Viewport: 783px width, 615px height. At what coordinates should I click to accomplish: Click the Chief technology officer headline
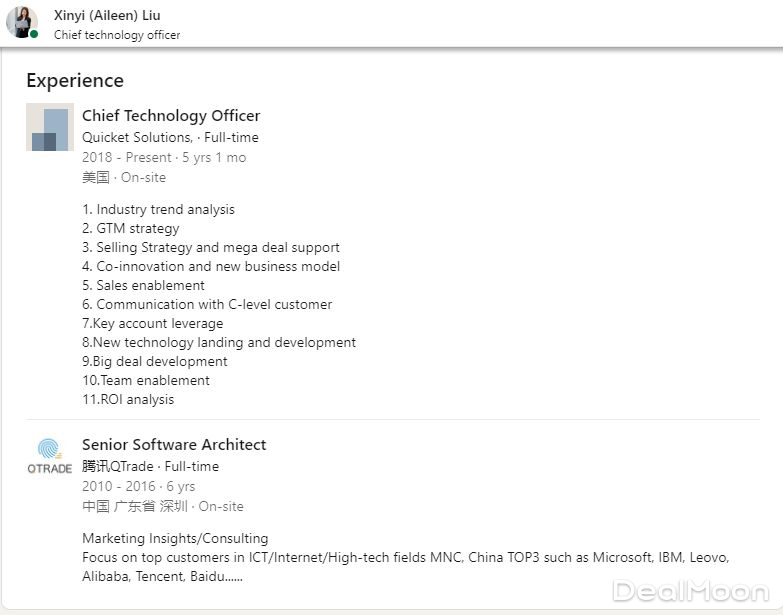(117, 35)
